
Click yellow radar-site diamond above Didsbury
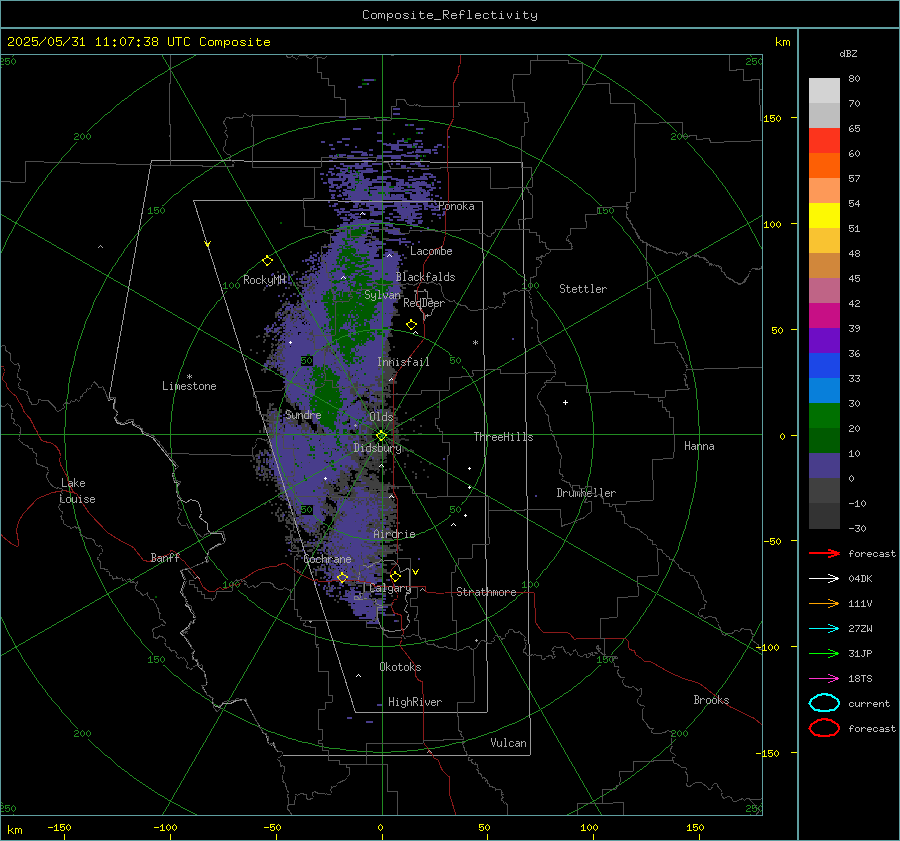pyautogui.click(x=381, y=436)
